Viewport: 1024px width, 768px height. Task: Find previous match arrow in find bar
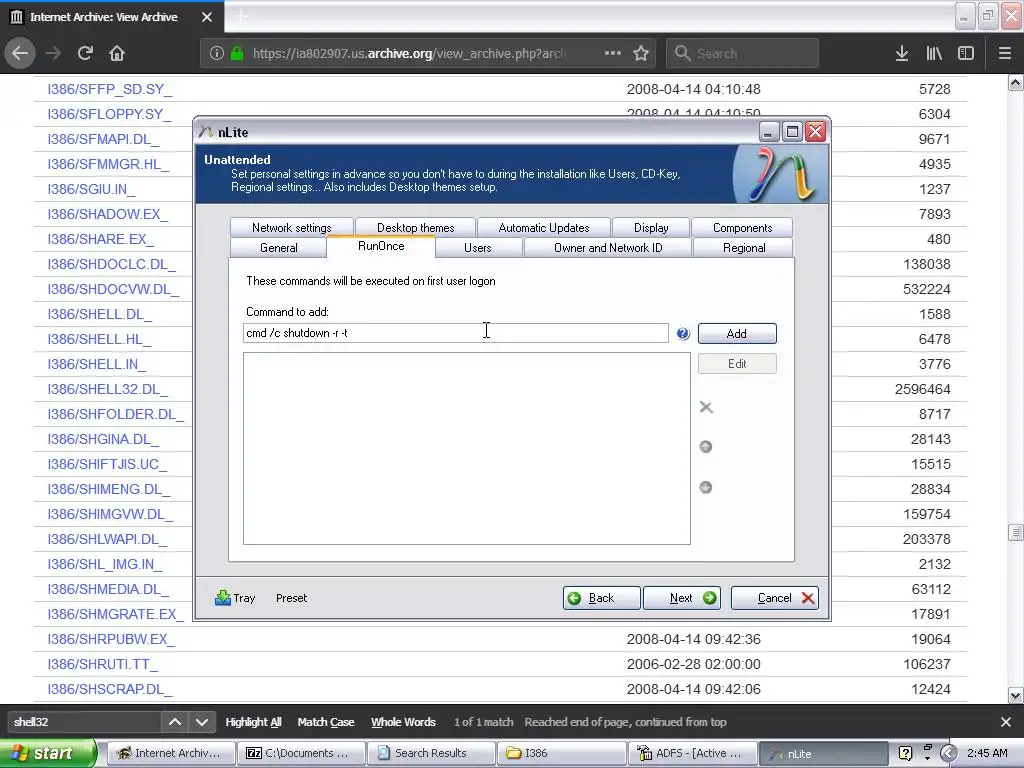[x=175, y=722]
